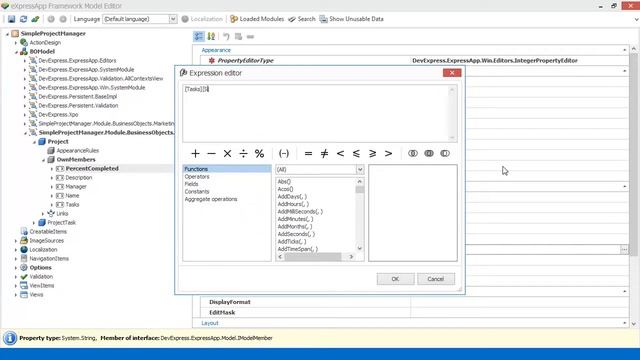Click the modulo percent operator button

259,153
